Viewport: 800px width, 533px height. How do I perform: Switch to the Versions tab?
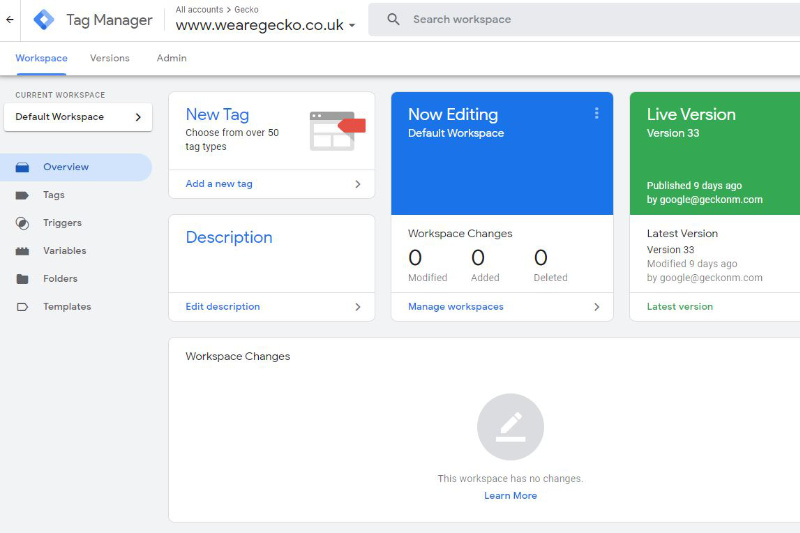110,58
